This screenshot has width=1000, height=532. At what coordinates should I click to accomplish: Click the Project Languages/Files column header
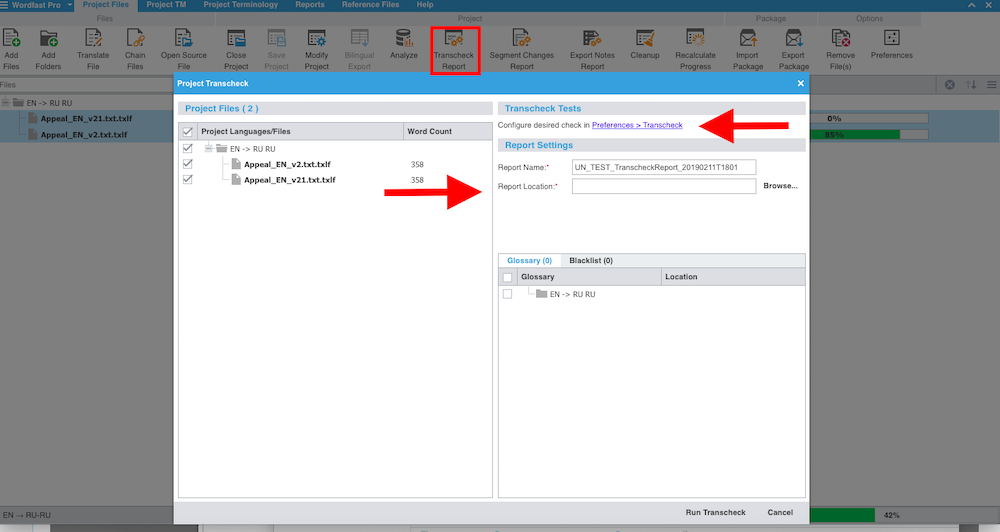coord(300,131)
